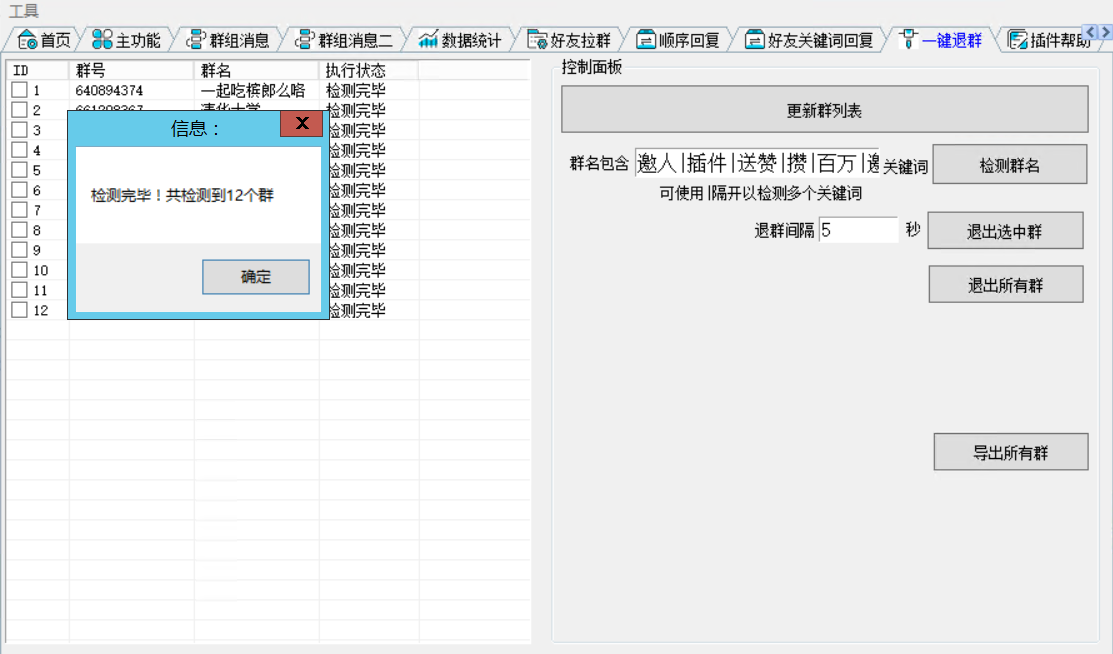The height and width of the screenshot is (654, 1113).
Task: Click the 好友拉群 tab icon
Action: [x=537, y=40]
